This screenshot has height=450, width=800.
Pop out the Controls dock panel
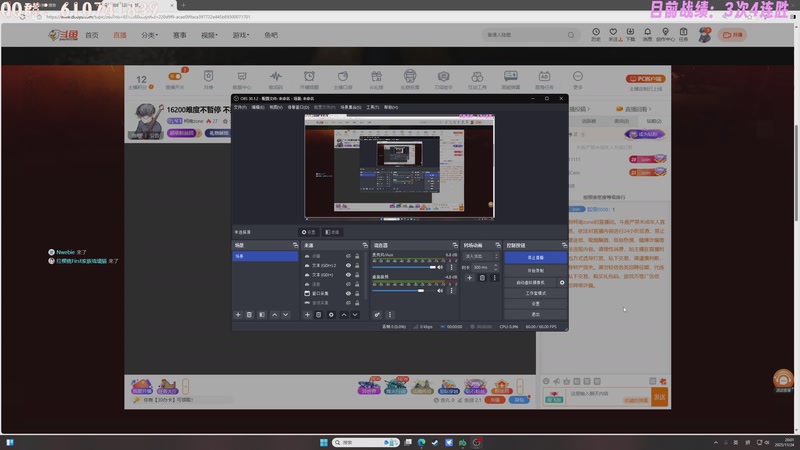coord(564,245)
